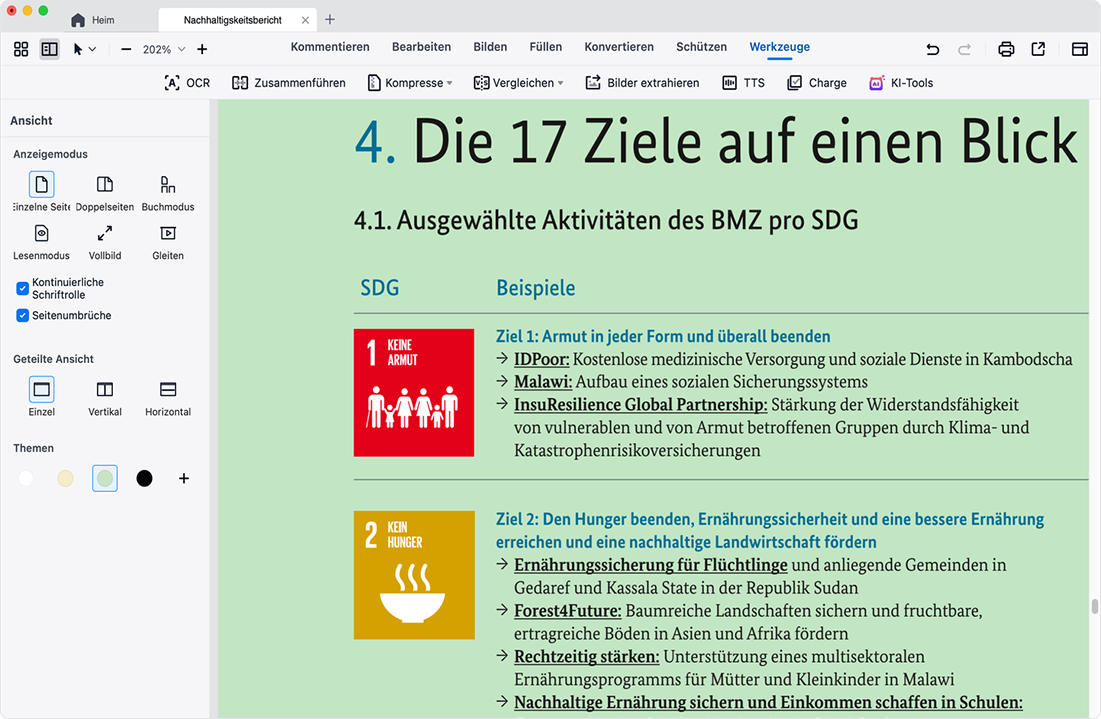The height and width of the screenshot is (719, 1101).
Task: Open the Vergleichen dropdown menu
Action: point(518,83)
